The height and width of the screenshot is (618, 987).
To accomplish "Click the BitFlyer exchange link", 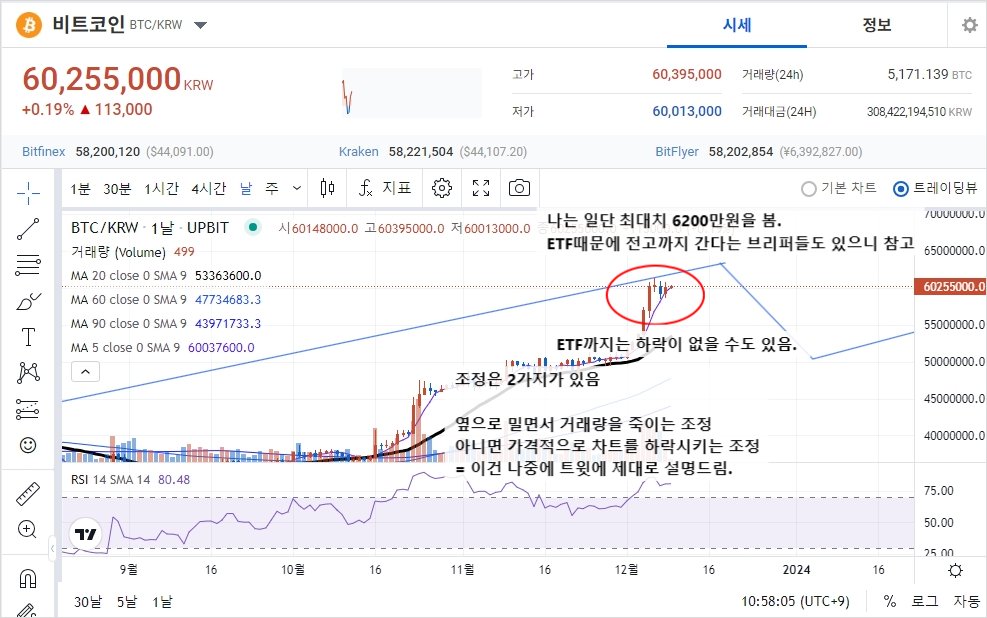I will [x=677, y=152].
